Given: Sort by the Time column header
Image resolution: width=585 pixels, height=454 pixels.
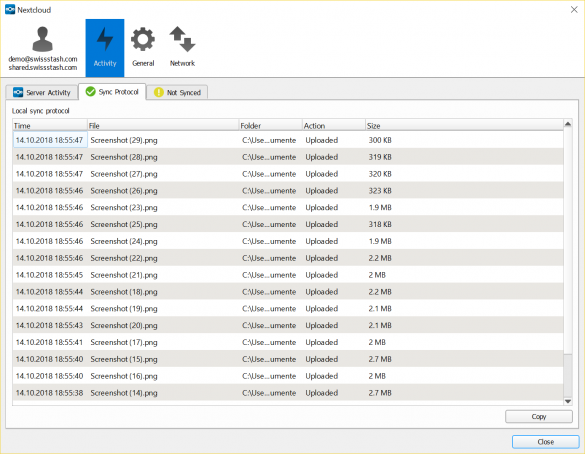Looking at the screenshot, I should tap(50, 125).
